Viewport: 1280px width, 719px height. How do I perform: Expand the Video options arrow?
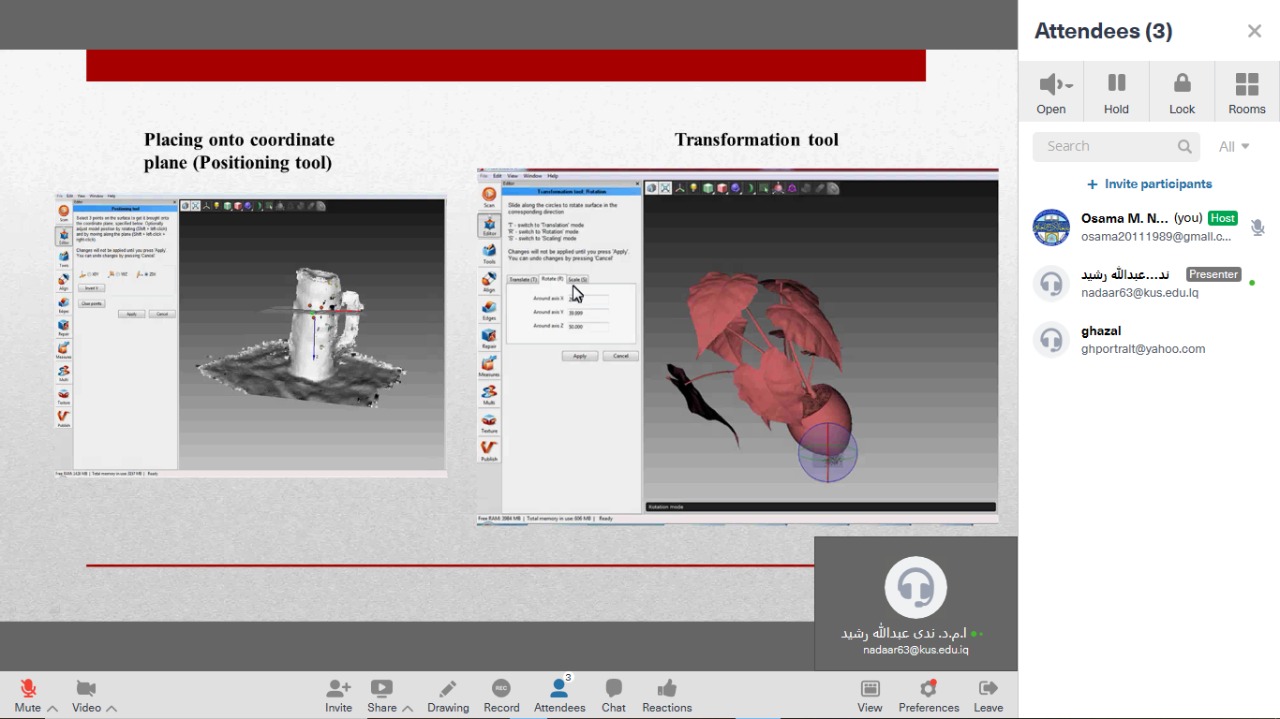tap(111, 708)
